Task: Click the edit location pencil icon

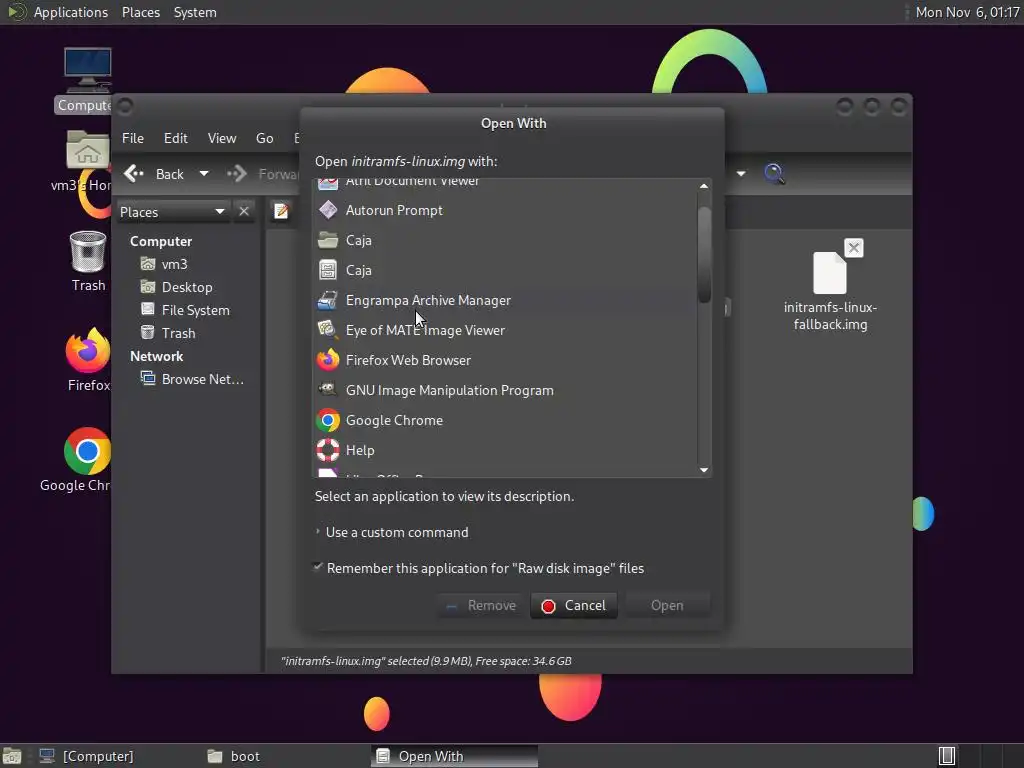Action: pos(281,211)
